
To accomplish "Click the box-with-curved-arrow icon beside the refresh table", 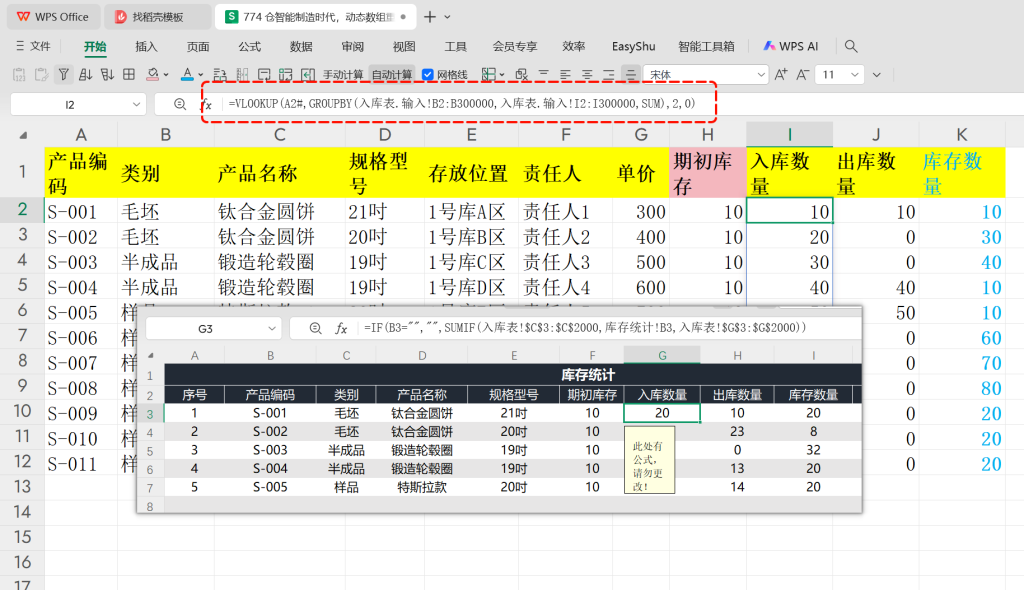I will (x=264, y=74).
